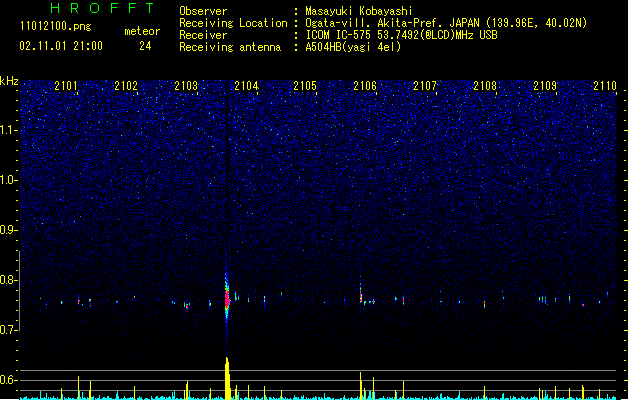Click the 2105 time marker
This screenshot has height=400, width=629.
[x=305, y=86]
